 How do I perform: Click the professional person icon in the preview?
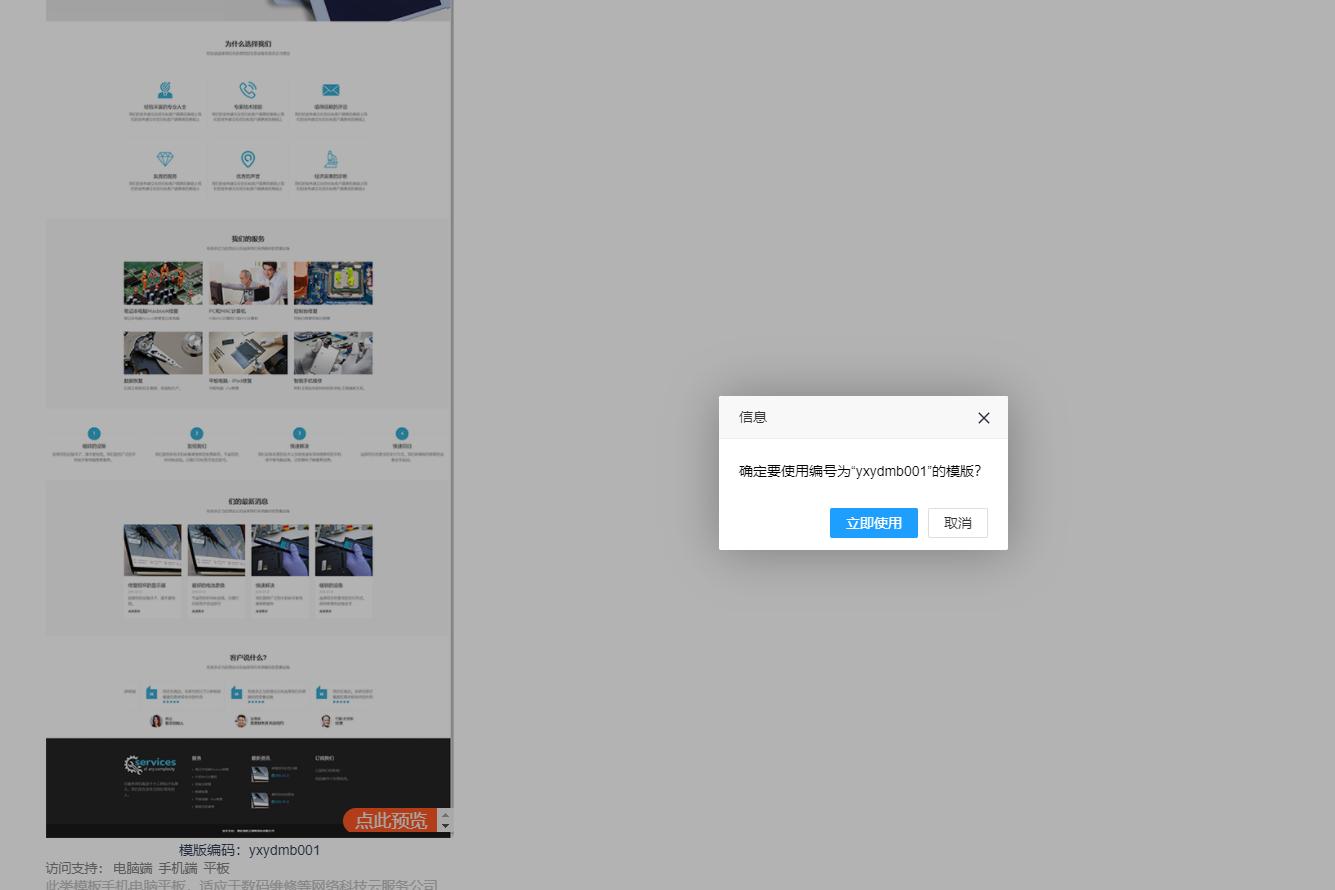coord(165,91)
